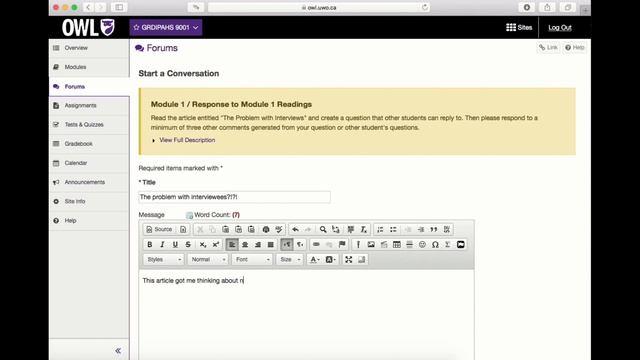Click the Link button near Help

click(548, 48)
